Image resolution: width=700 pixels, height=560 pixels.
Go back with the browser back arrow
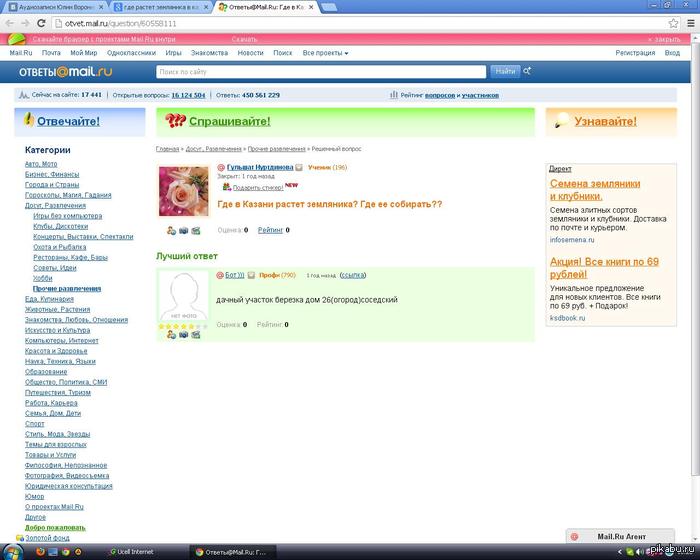click(9, 23)
